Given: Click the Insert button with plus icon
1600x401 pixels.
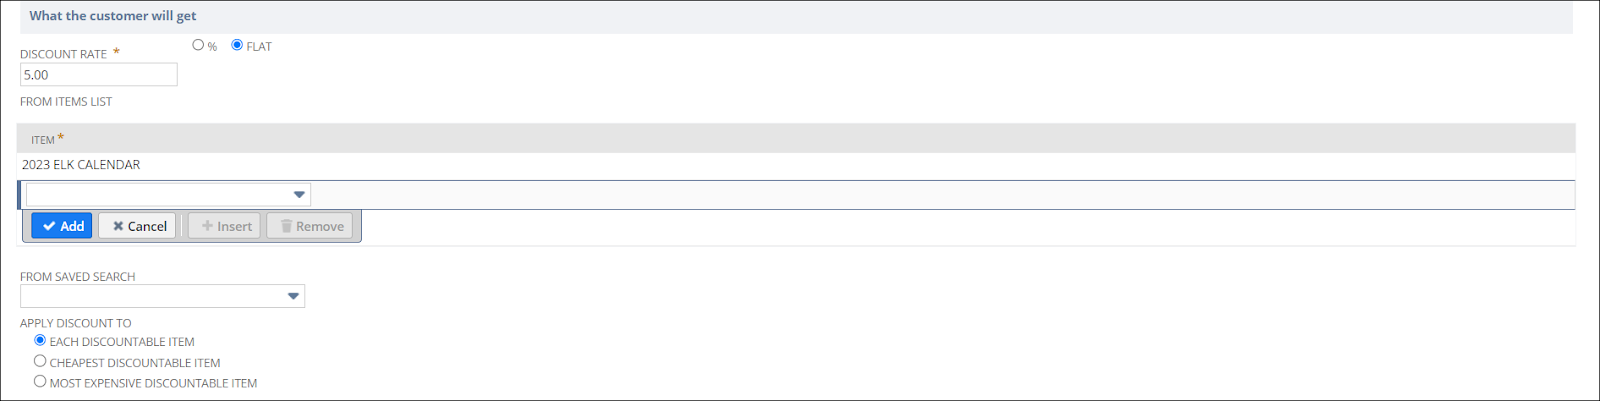Looking at the screenshot, I should click(x=225, y=226).
